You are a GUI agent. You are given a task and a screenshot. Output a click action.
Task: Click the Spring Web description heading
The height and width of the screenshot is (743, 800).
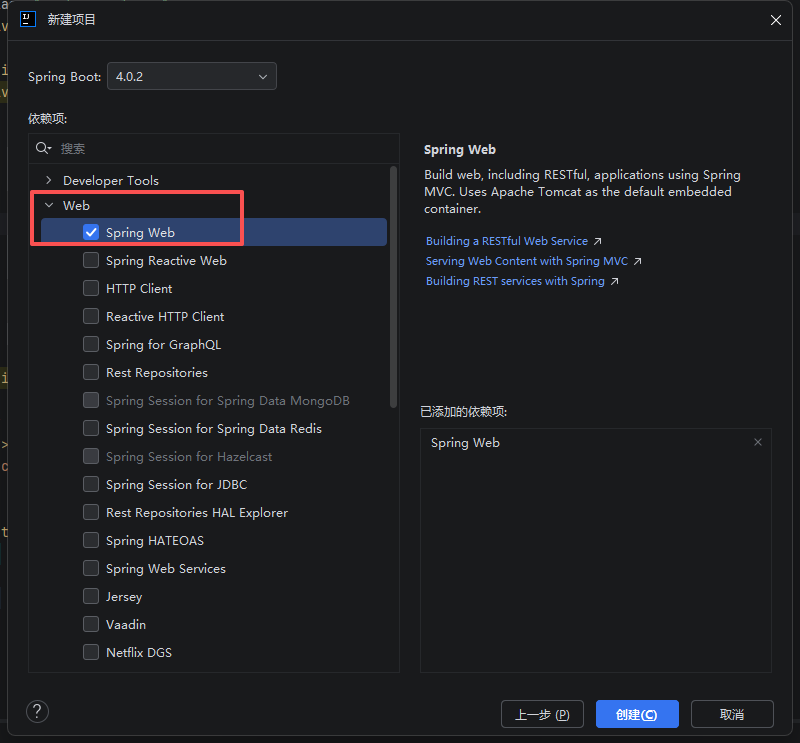460,150
